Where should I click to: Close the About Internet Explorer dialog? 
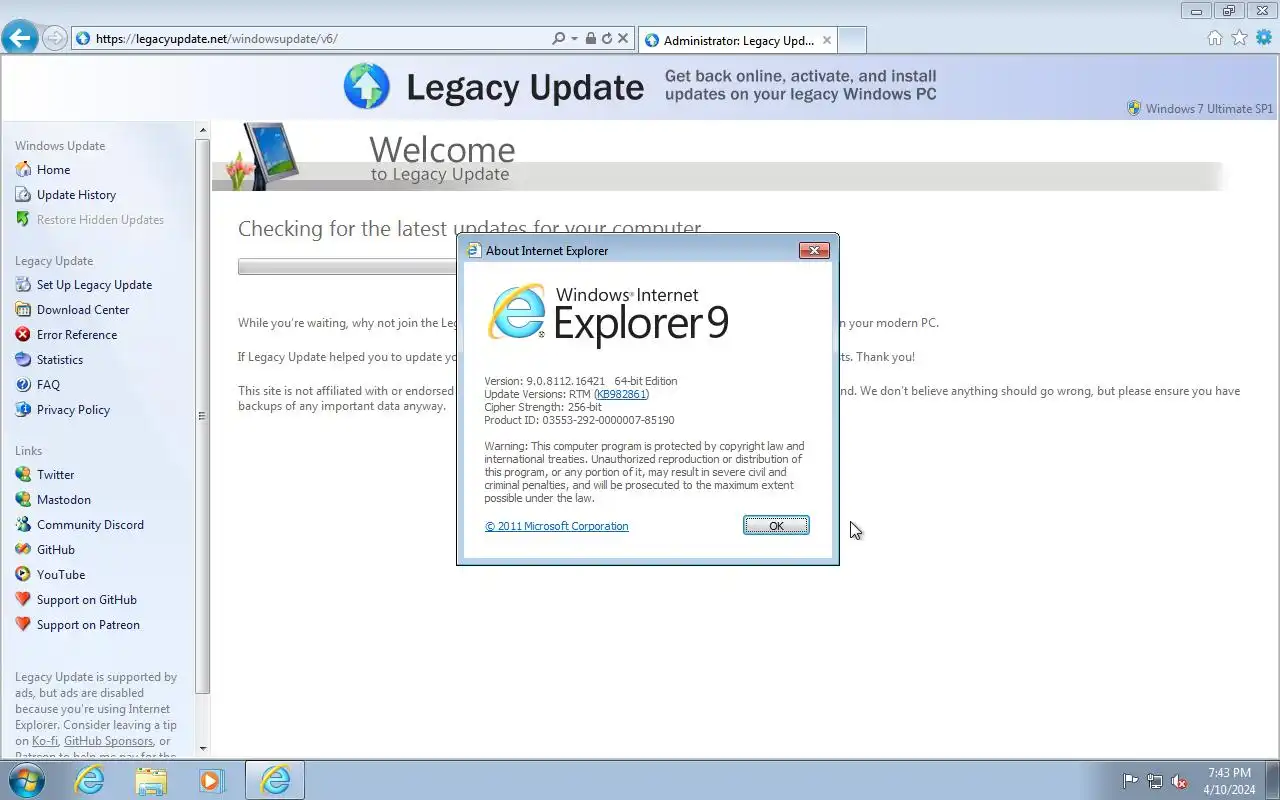click(814, 251)
